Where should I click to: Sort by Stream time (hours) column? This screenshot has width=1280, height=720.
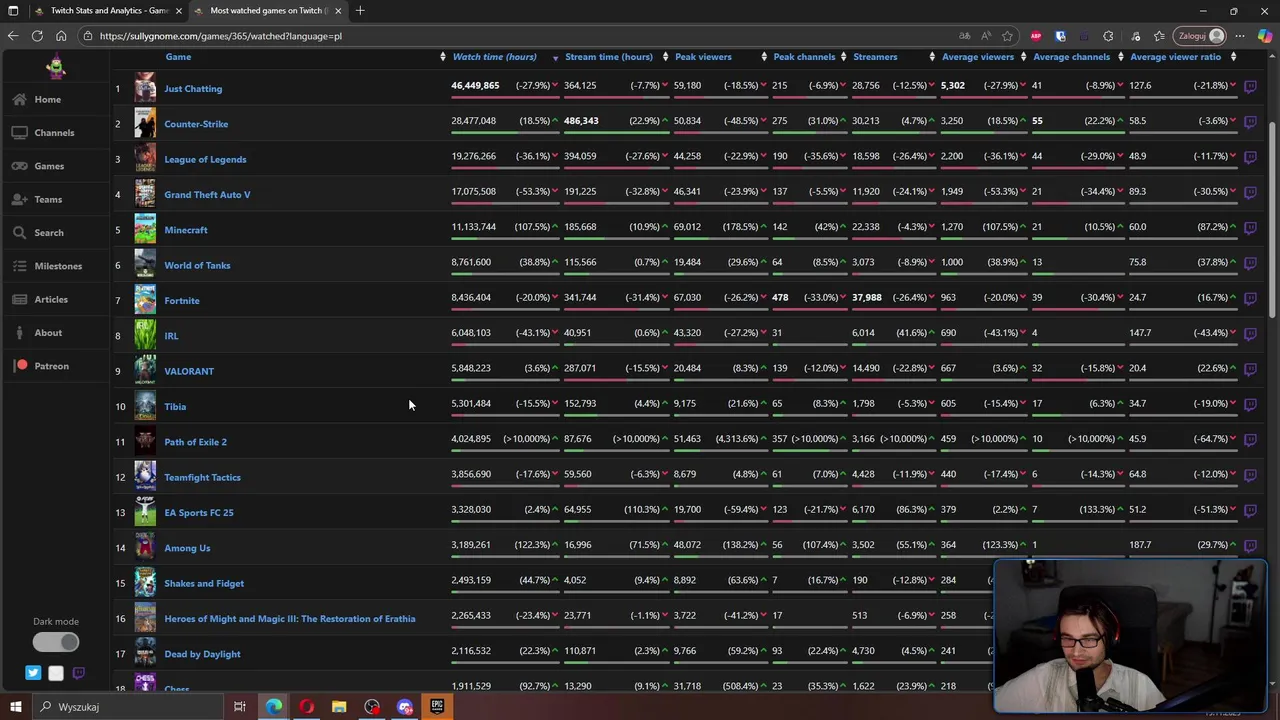(608, 57)
